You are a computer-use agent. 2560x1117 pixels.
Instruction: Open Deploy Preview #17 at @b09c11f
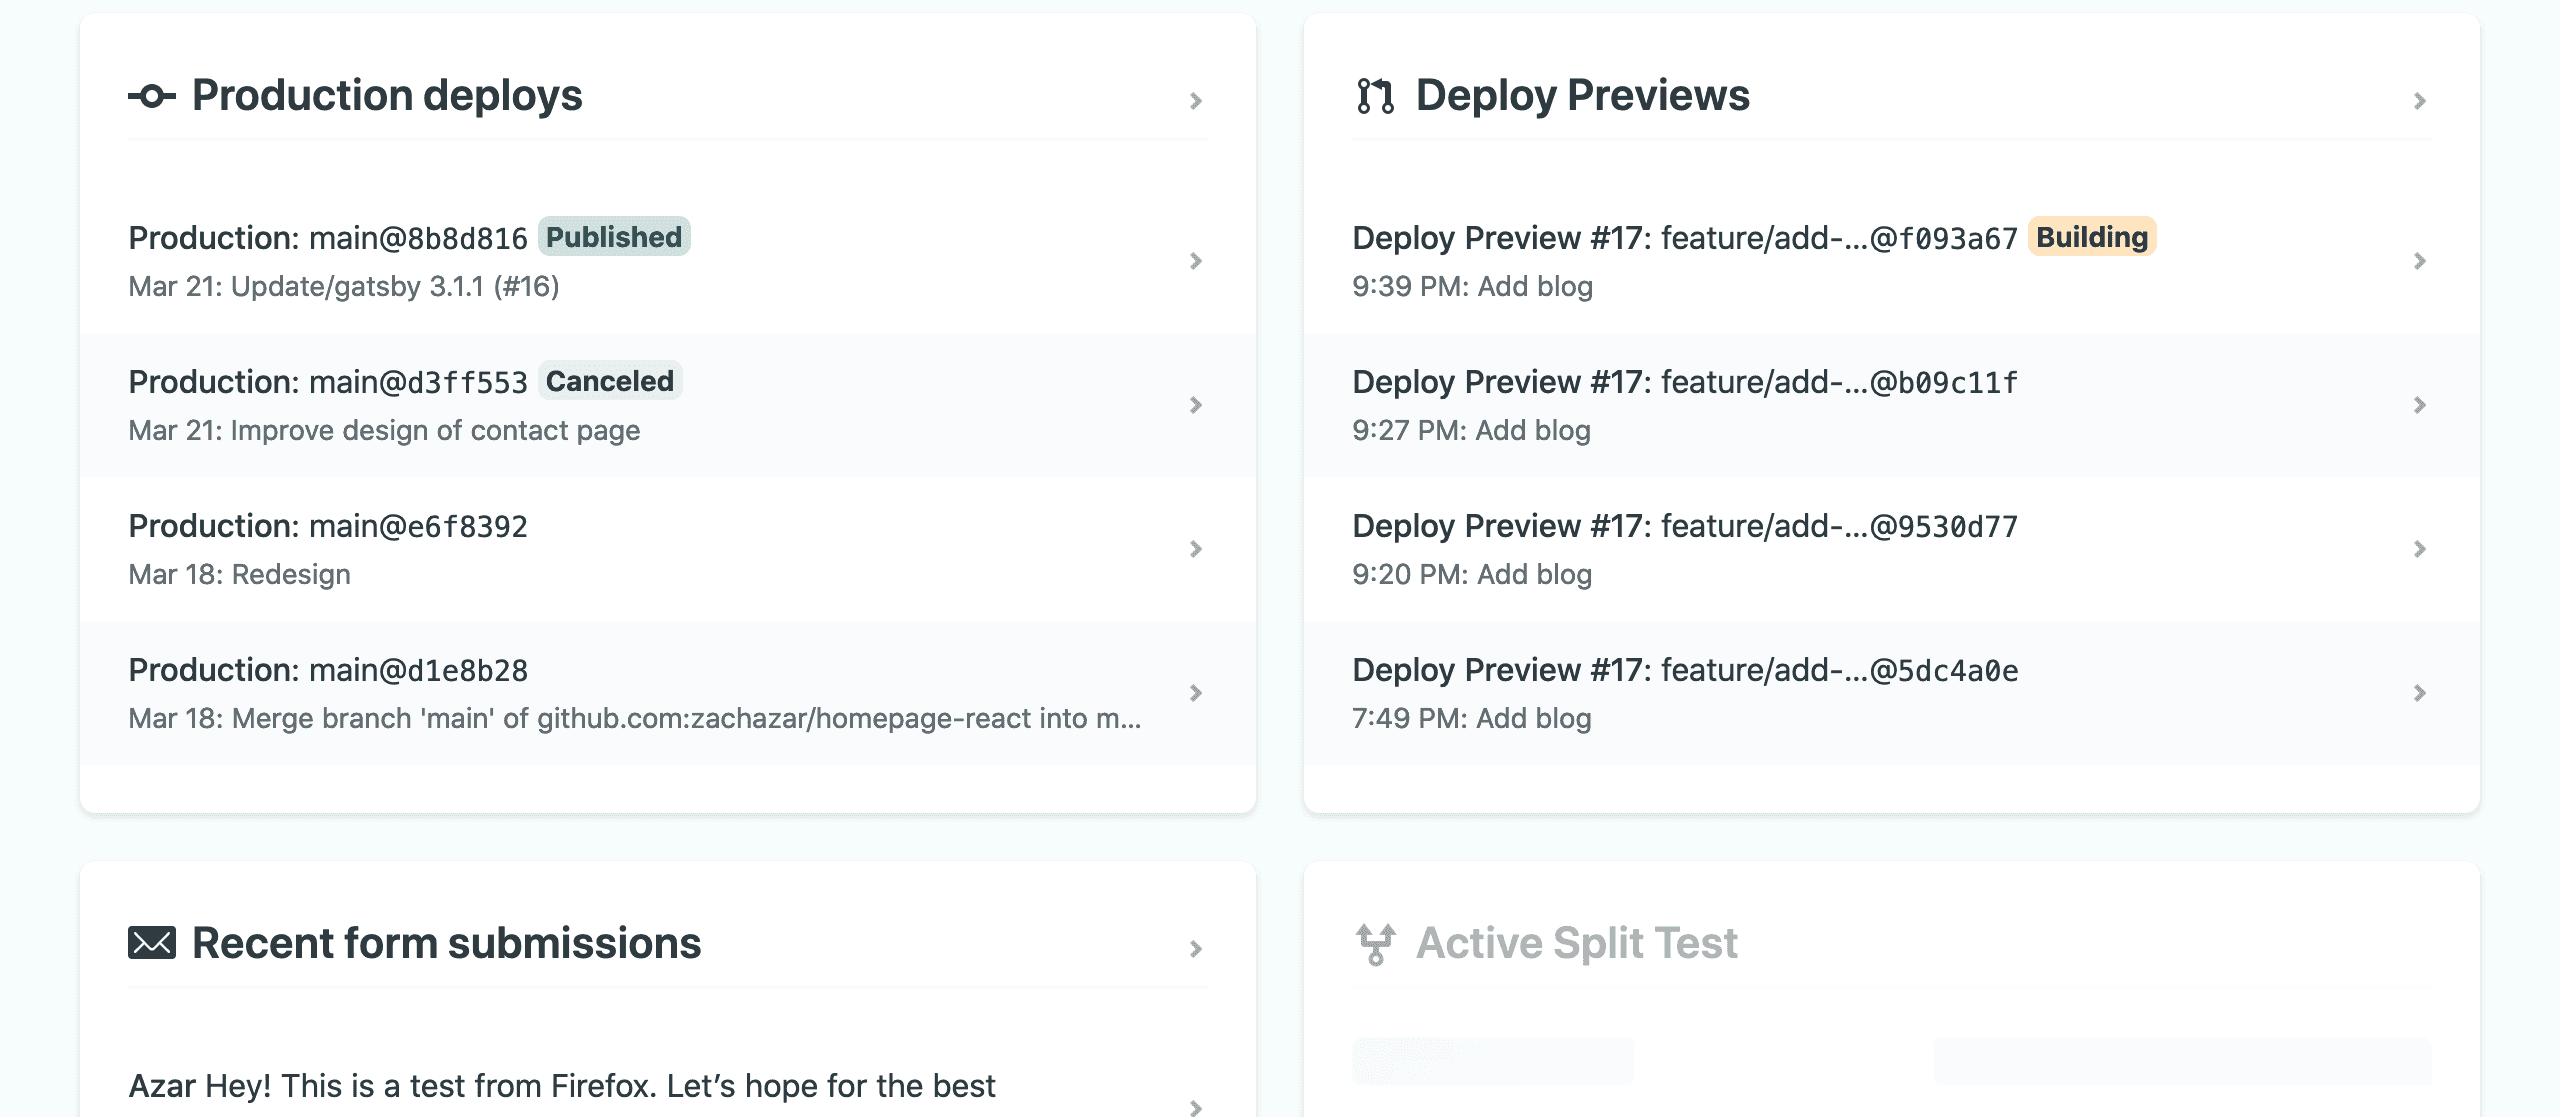click(x=1892, y=405)
